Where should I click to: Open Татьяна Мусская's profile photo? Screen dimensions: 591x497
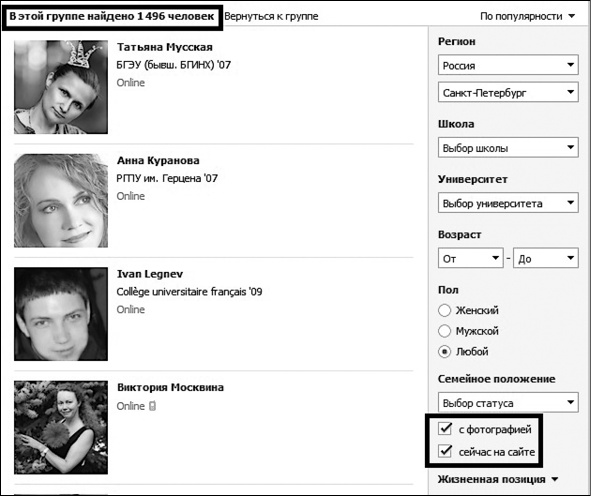pyautogui.click(x=61, y=87)
